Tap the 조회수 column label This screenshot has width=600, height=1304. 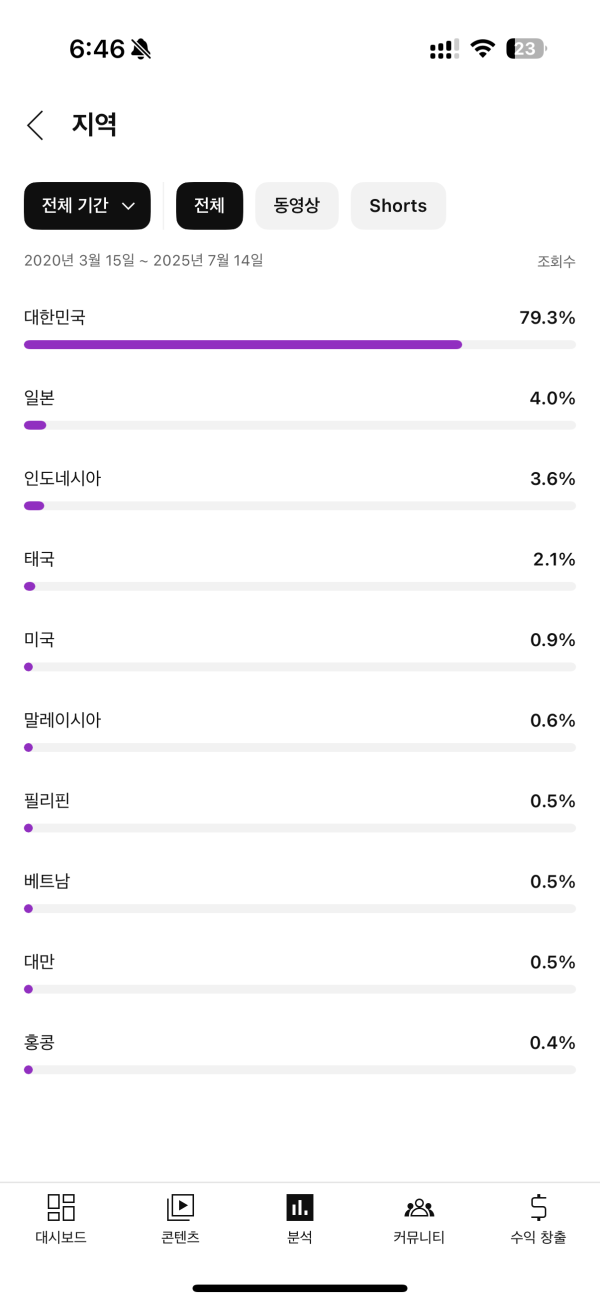click(x=556, y=261)
